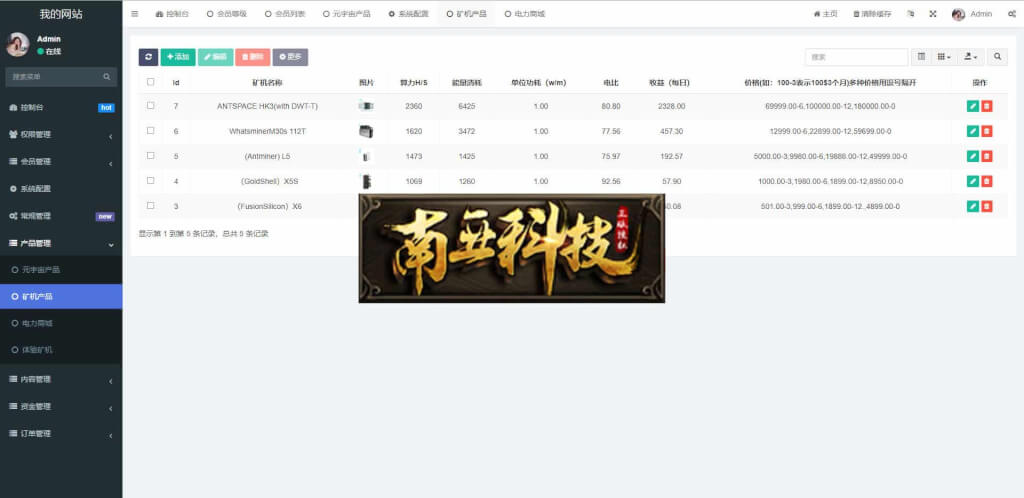Expand 内容管理 in the sidebar

[x=61, y=379]
